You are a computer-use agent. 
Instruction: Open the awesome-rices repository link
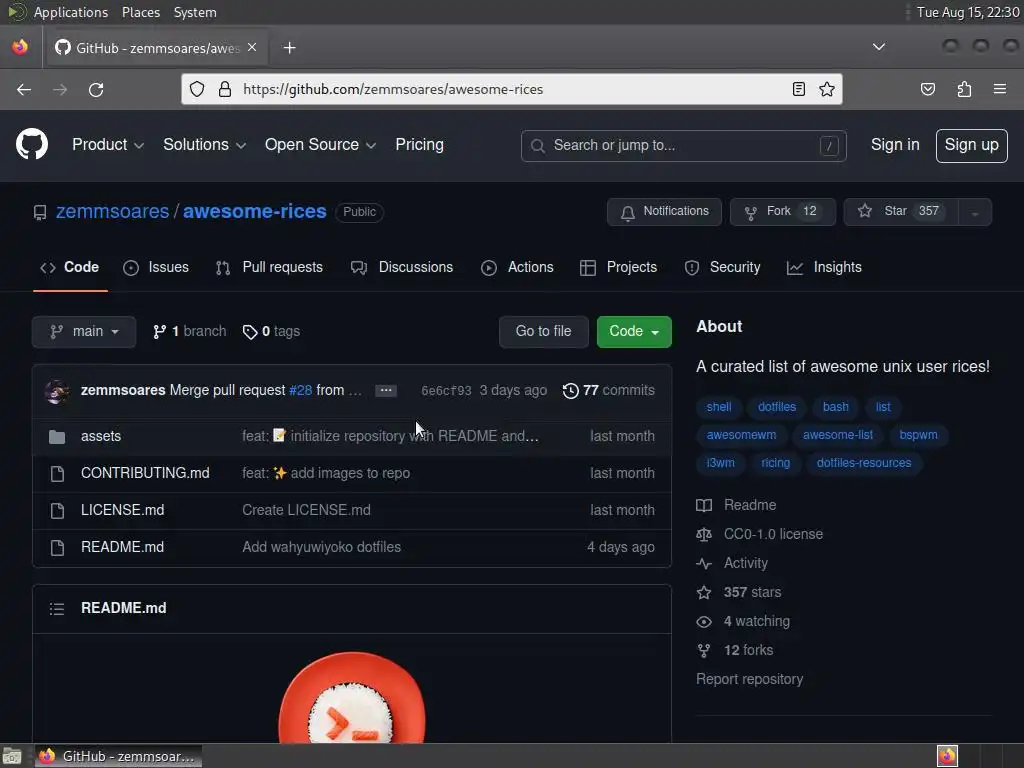[x=255, y=212]
